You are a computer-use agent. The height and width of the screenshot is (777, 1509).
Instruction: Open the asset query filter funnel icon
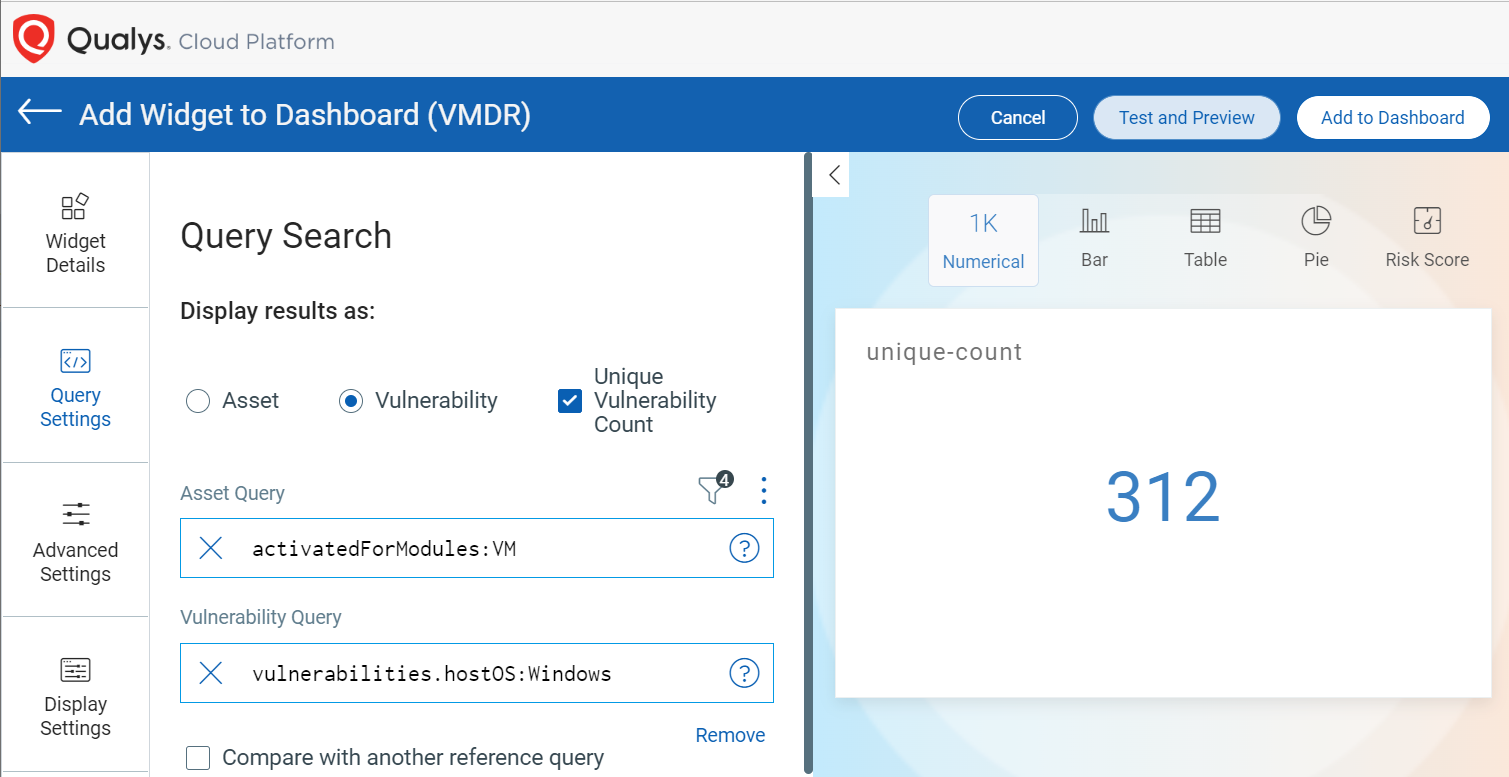pyautogui.click(x=712, y=489)
